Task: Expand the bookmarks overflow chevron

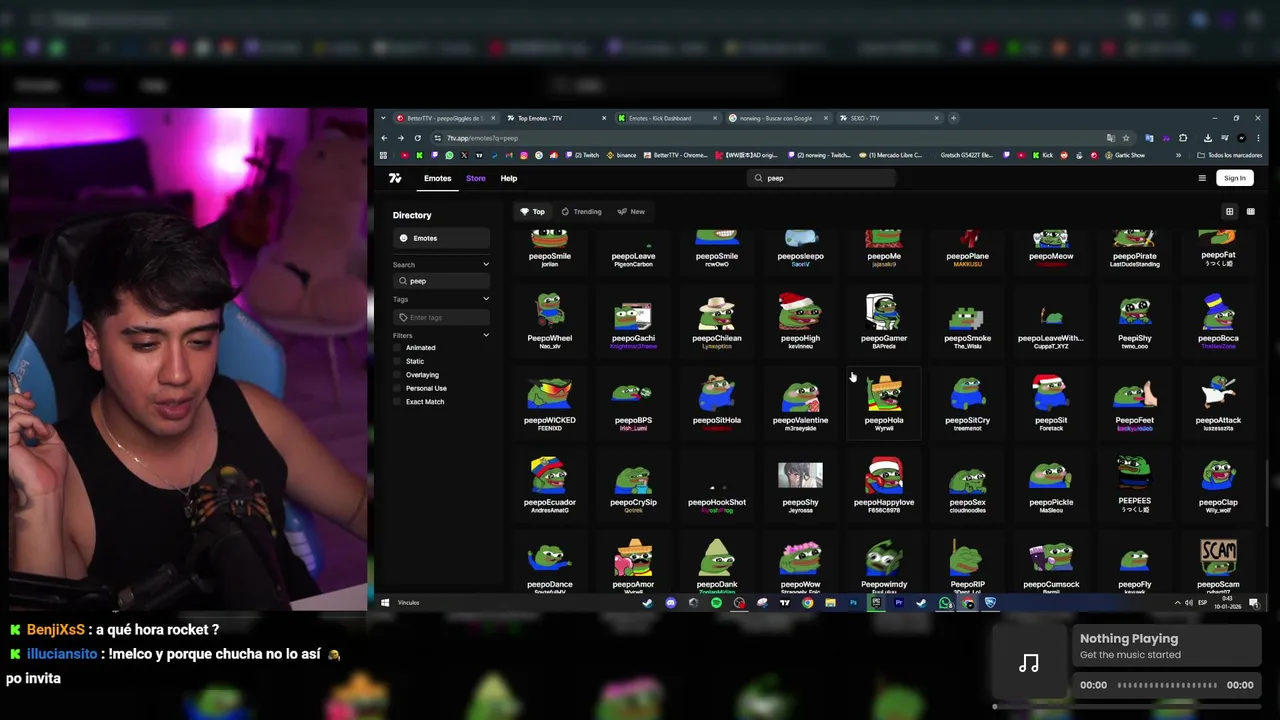Action: click(x=1178, y=155)
